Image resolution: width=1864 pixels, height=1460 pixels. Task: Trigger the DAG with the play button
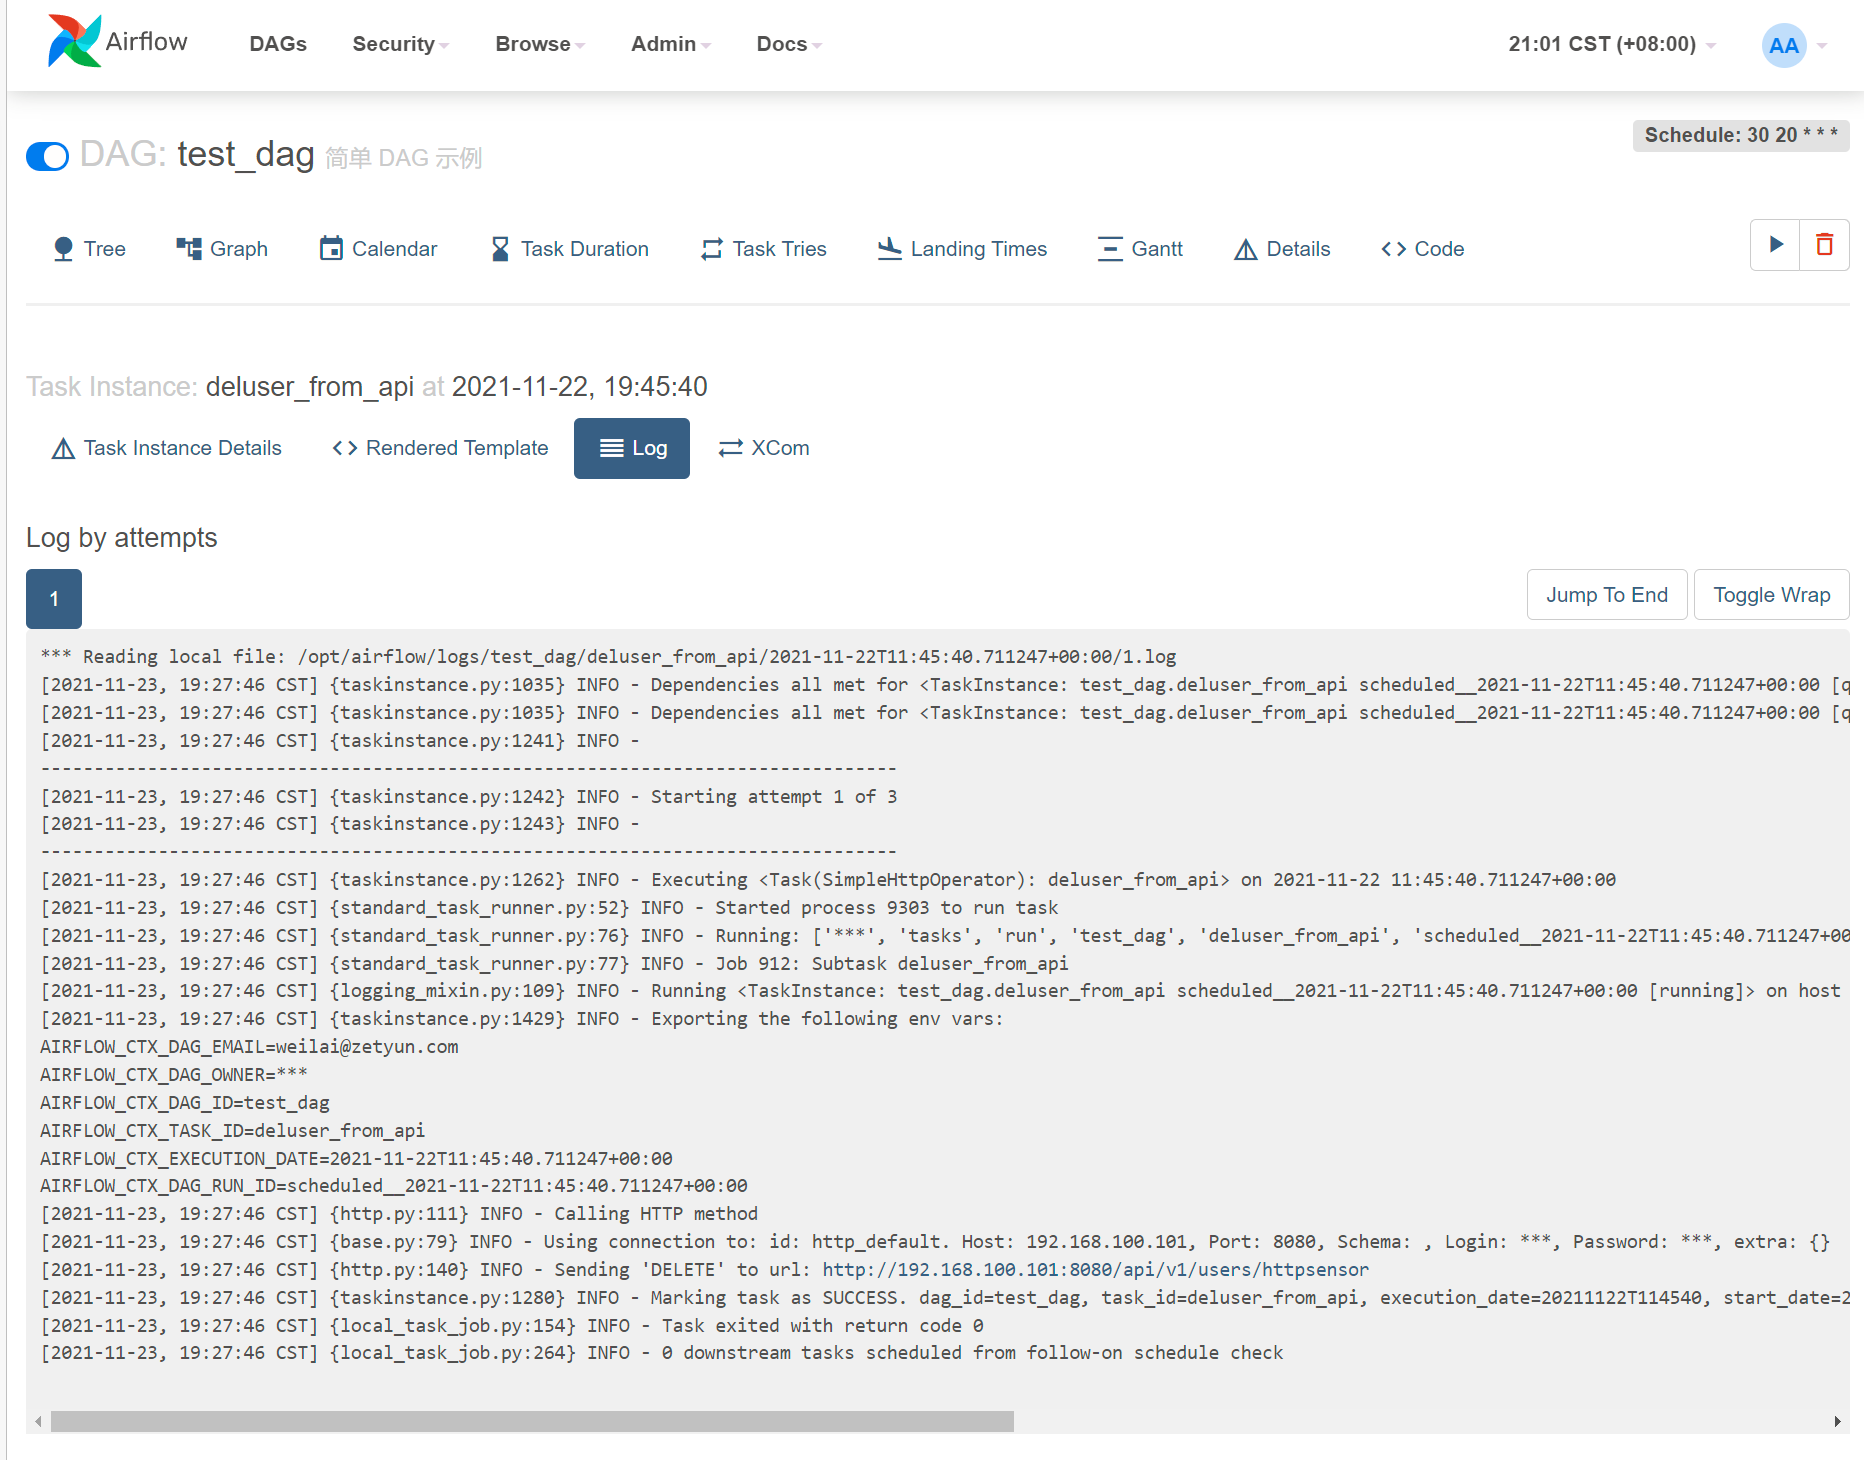pyautogui.click(x=1775, y=245)
